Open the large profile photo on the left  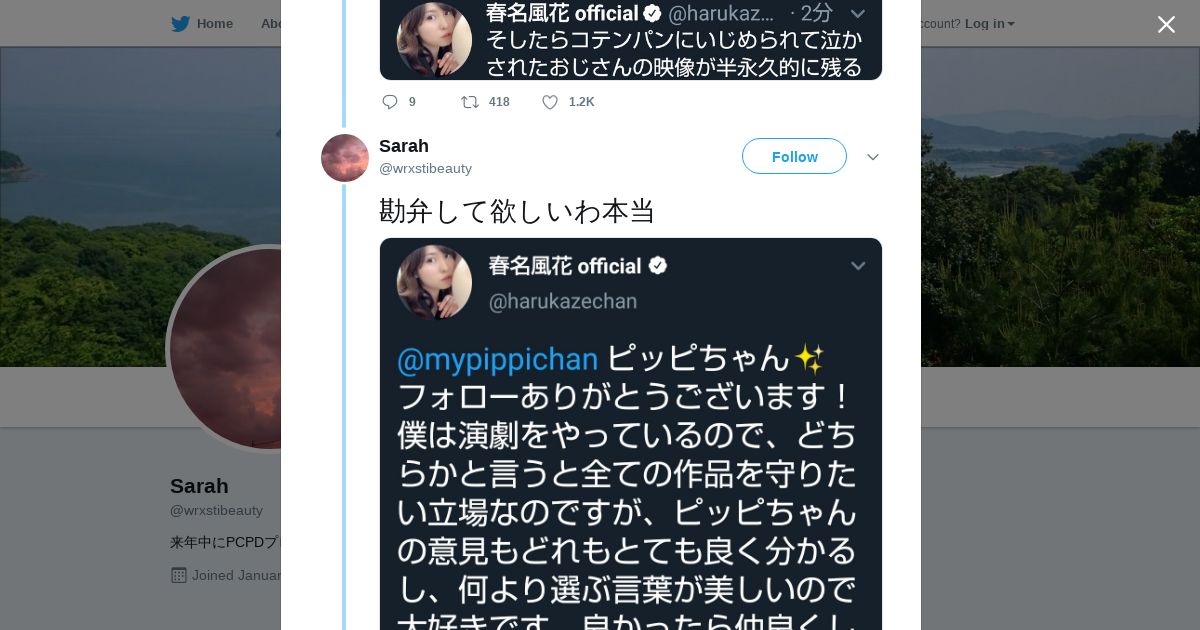225,348
